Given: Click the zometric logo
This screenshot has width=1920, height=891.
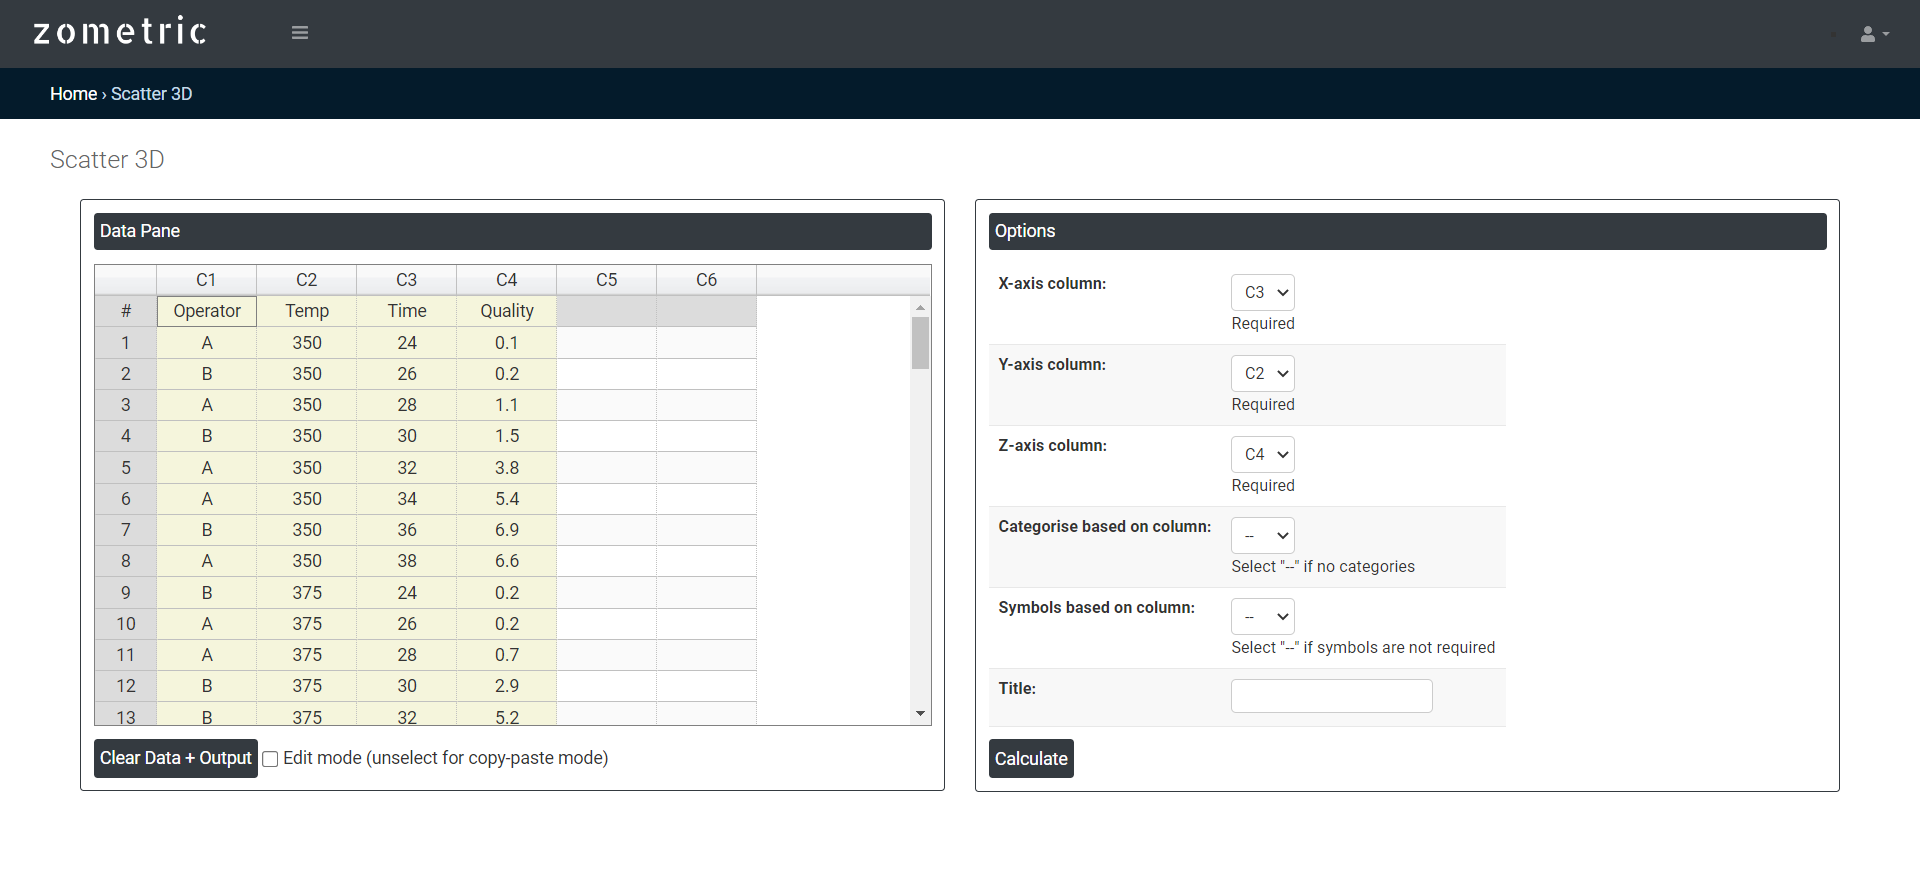Looking at the screenshot, I should click(120, 32).
